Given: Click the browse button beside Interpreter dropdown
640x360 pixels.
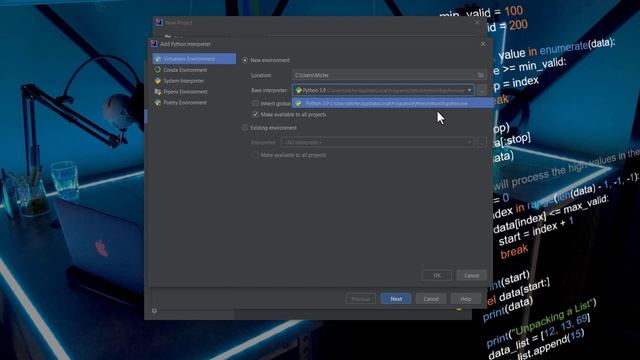Looking at the screenshot, I should (482, 142).
